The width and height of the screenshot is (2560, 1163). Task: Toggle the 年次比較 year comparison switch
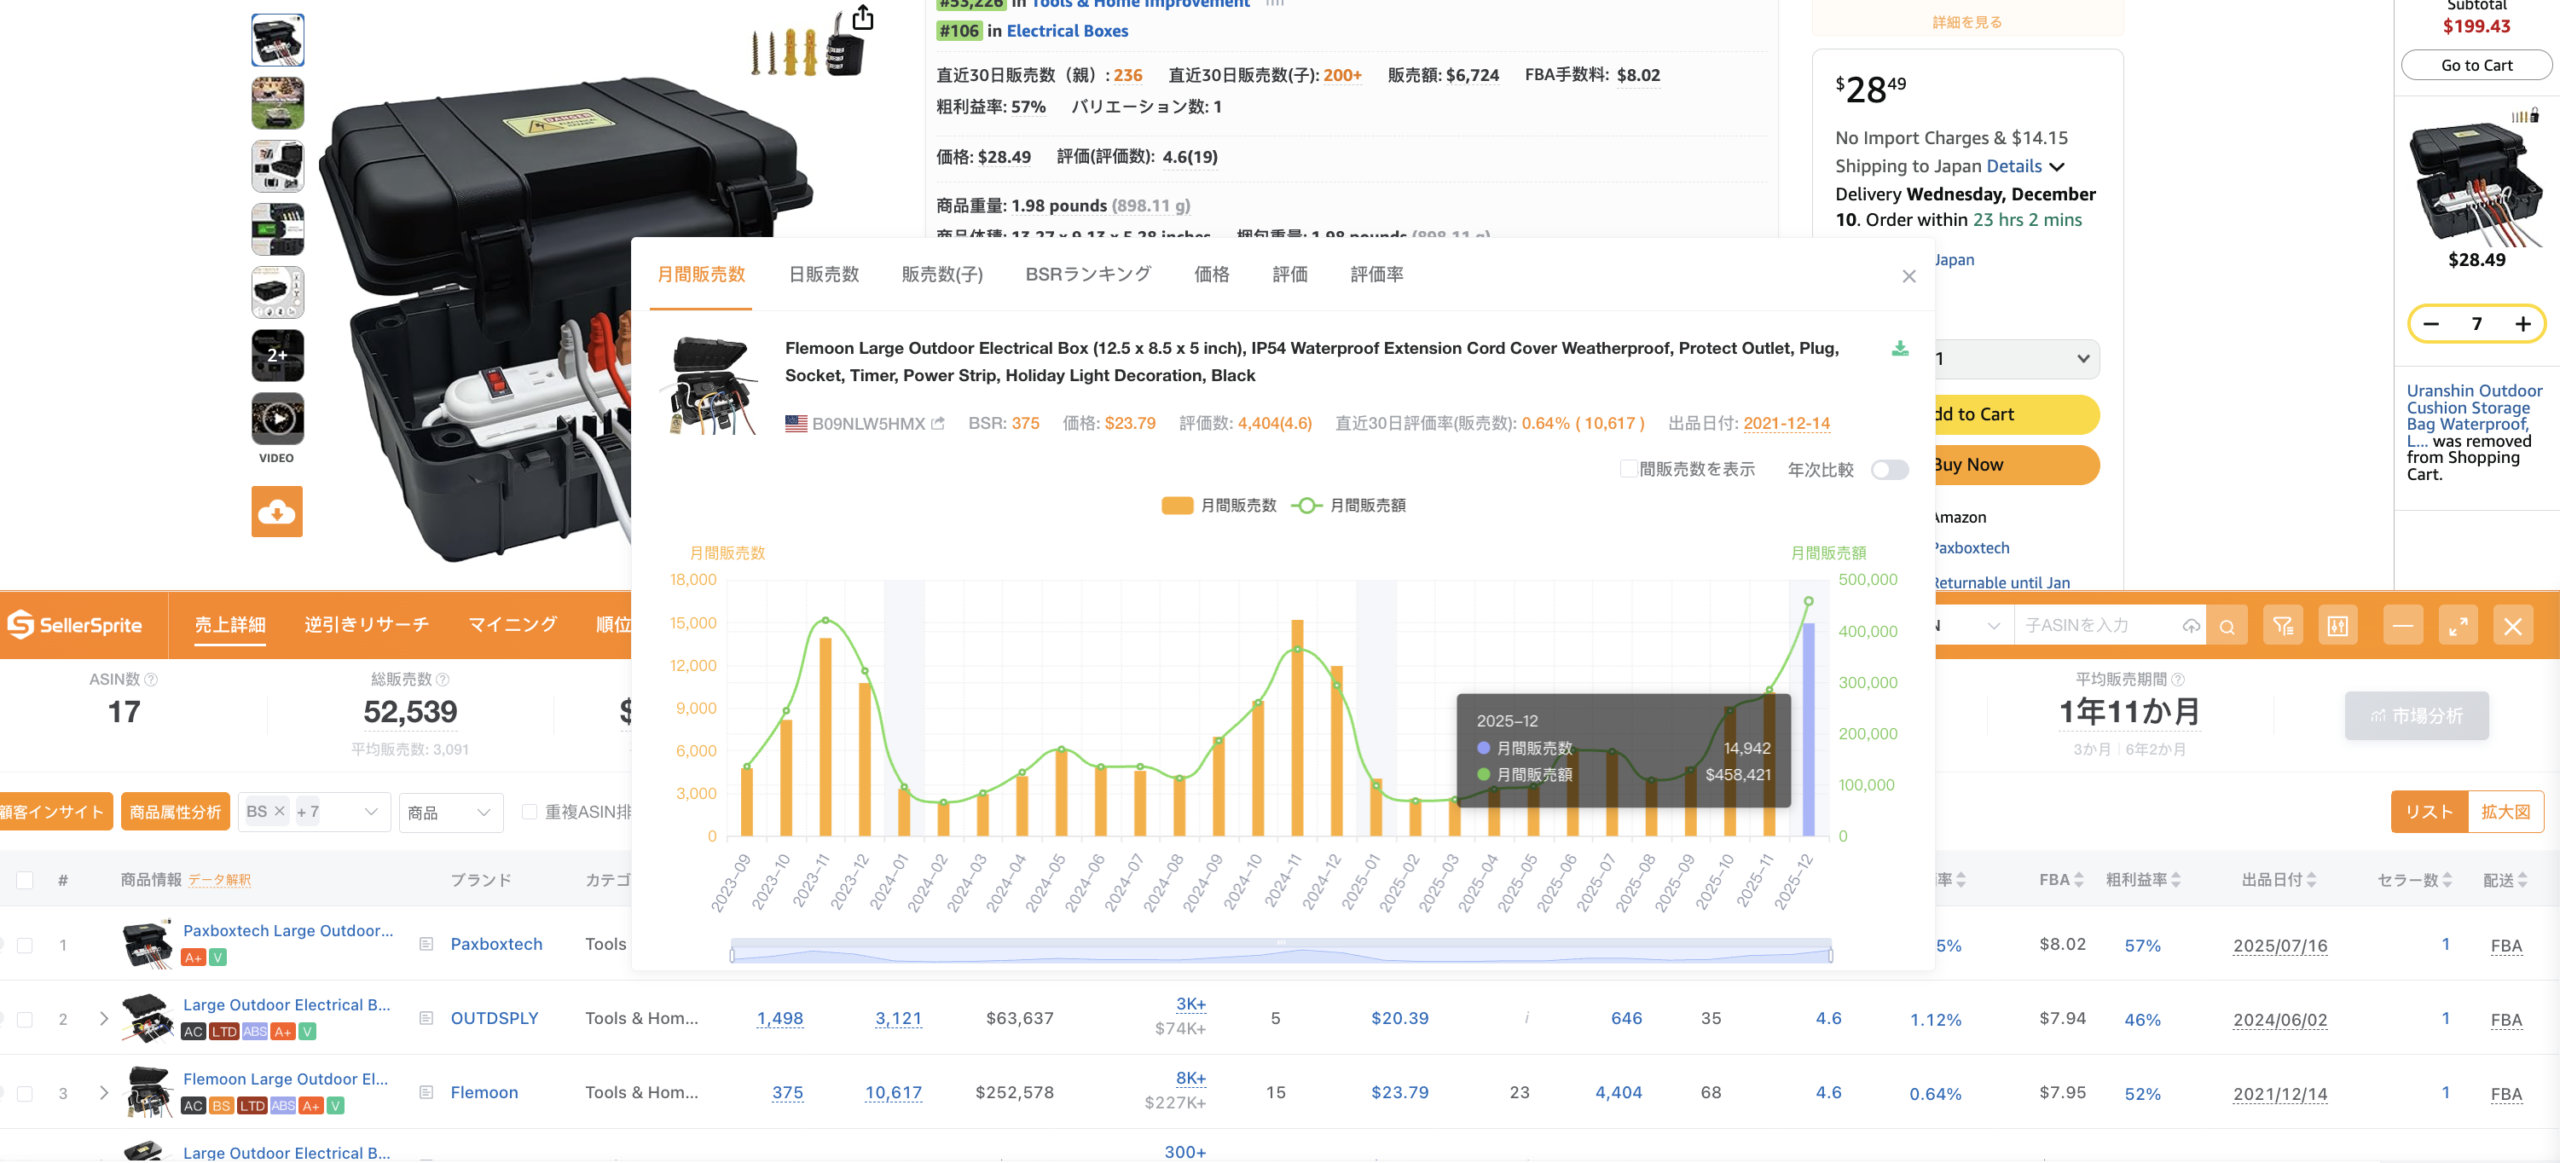coord(1889,470)
